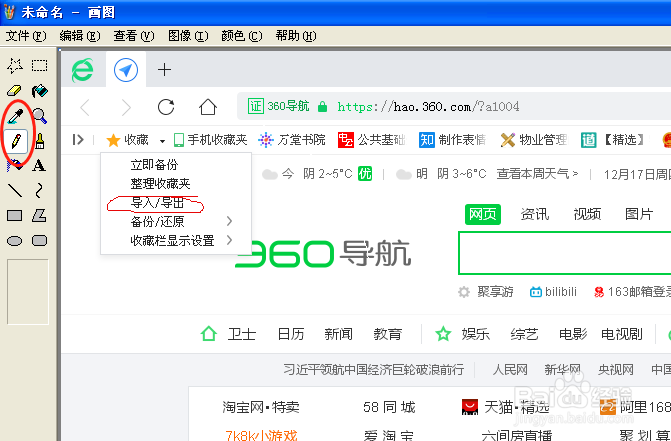Open 公共基础 bookmark

click(371, 140)
